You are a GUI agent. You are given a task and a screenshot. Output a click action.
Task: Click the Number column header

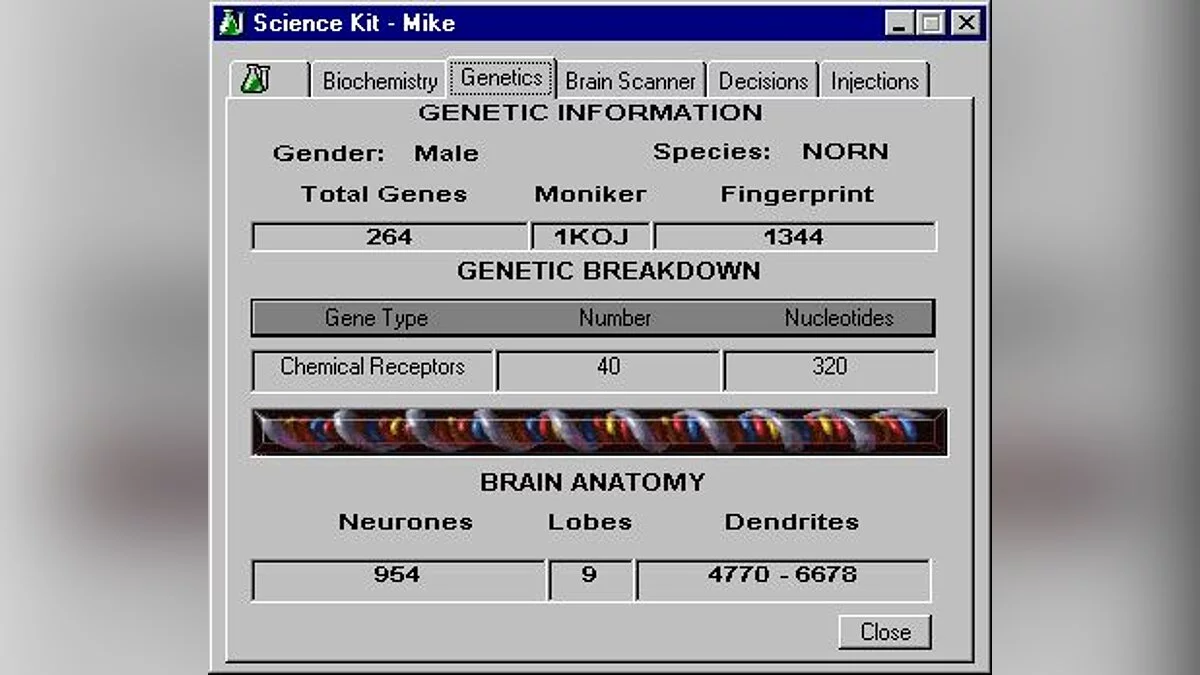click(x=614, y=318)
